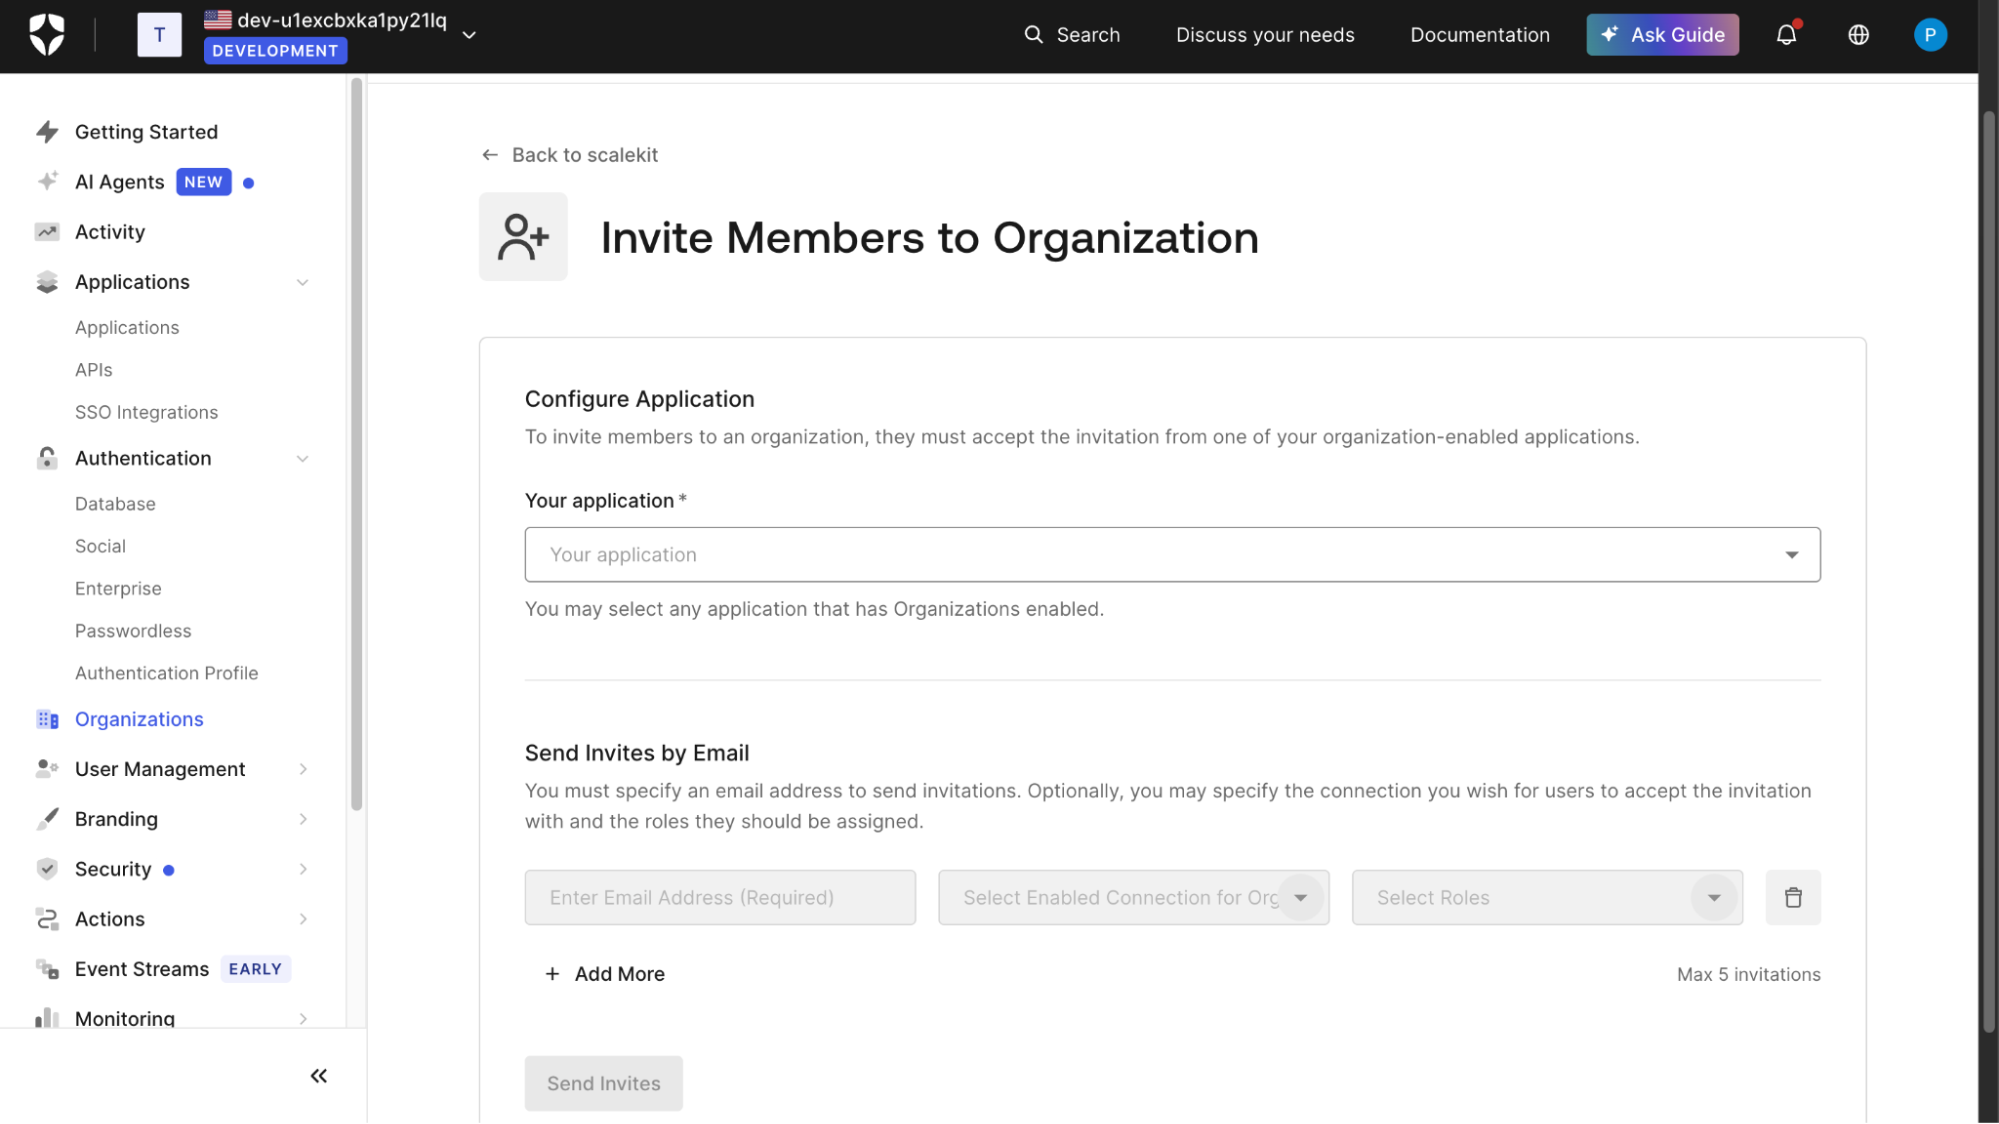Open the Select Roles dropdown
The width and height of the screenshot is (1999, 1124).
click(1546, 897)
